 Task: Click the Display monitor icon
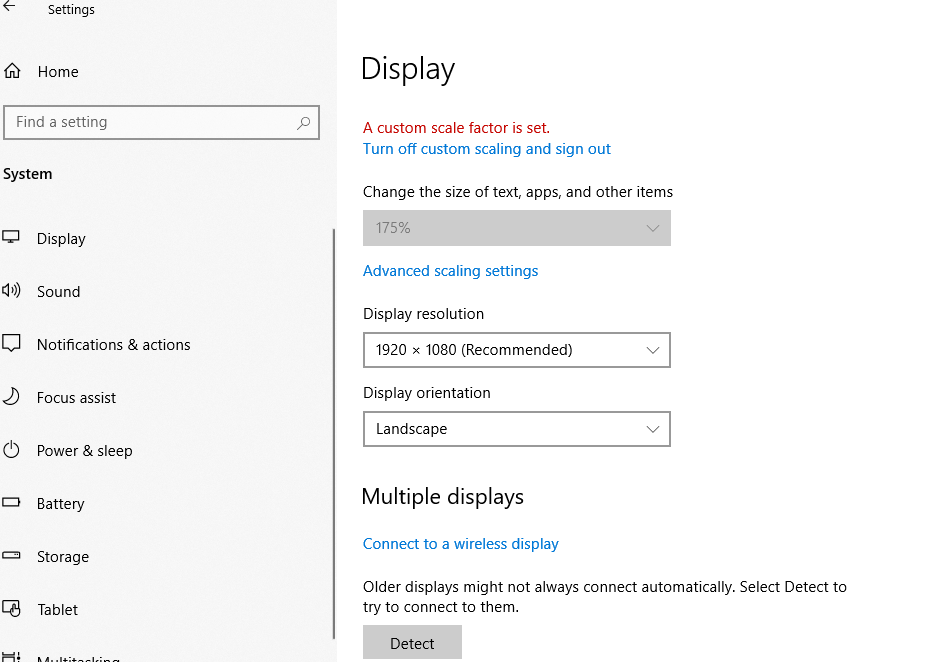[x=11, y=237]
